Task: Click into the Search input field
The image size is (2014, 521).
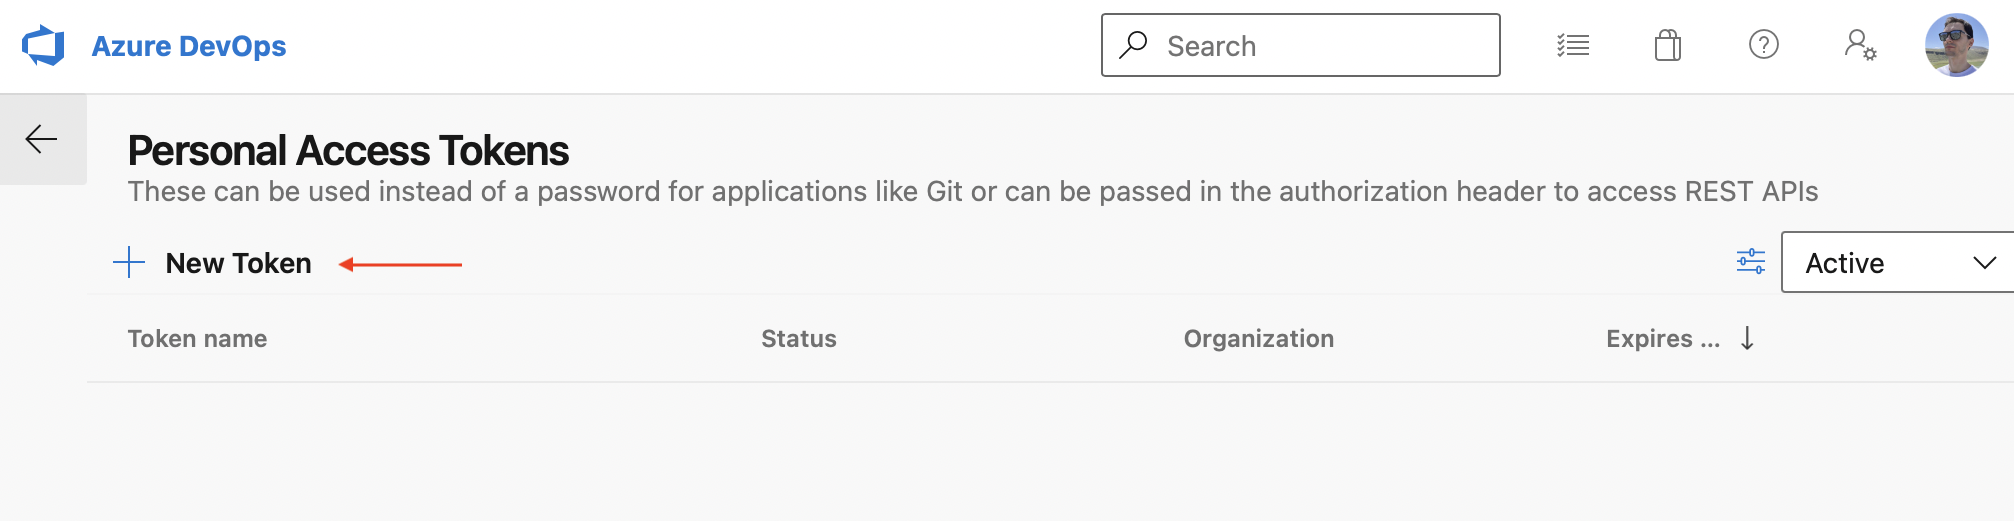Action: point(1320,46)
